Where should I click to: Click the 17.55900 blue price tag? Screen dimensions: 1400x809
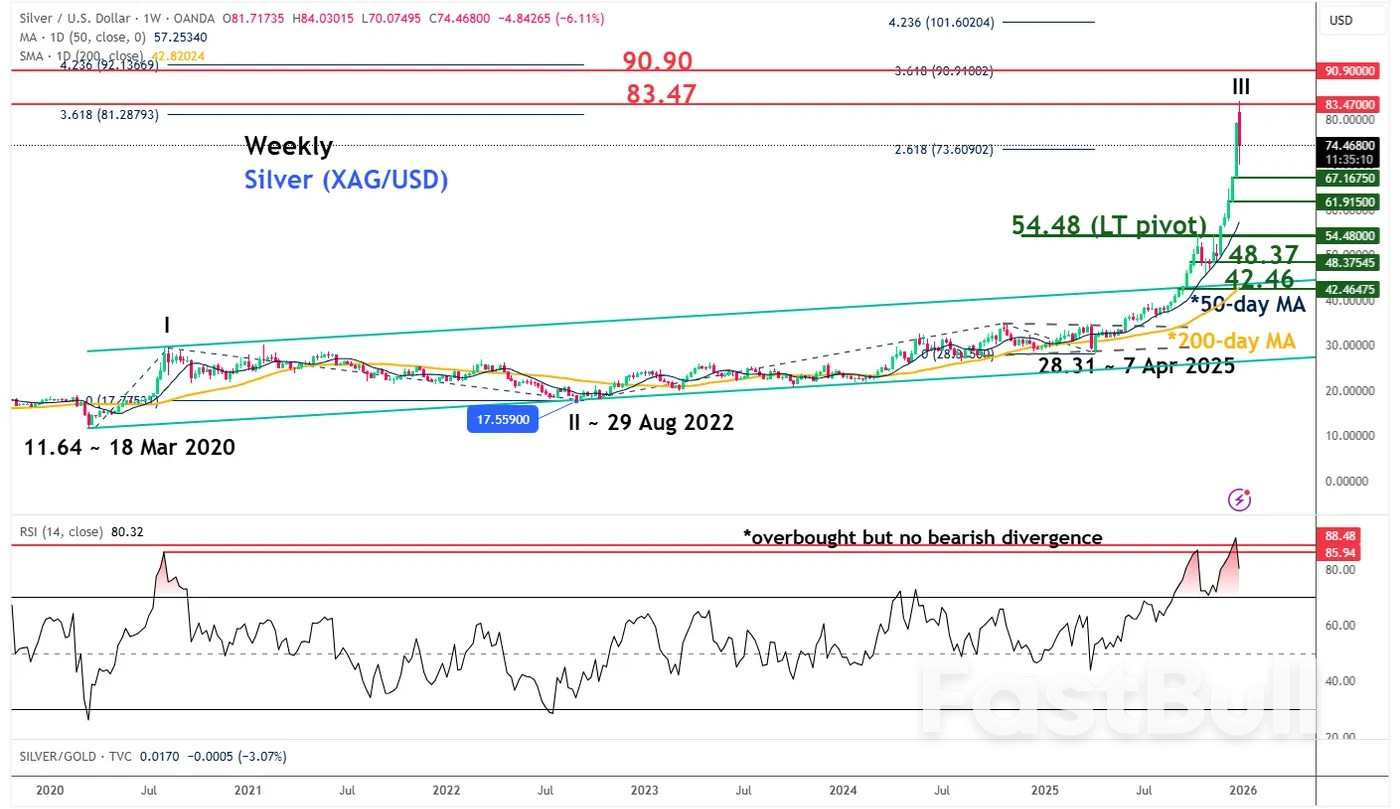pos(502,419)
